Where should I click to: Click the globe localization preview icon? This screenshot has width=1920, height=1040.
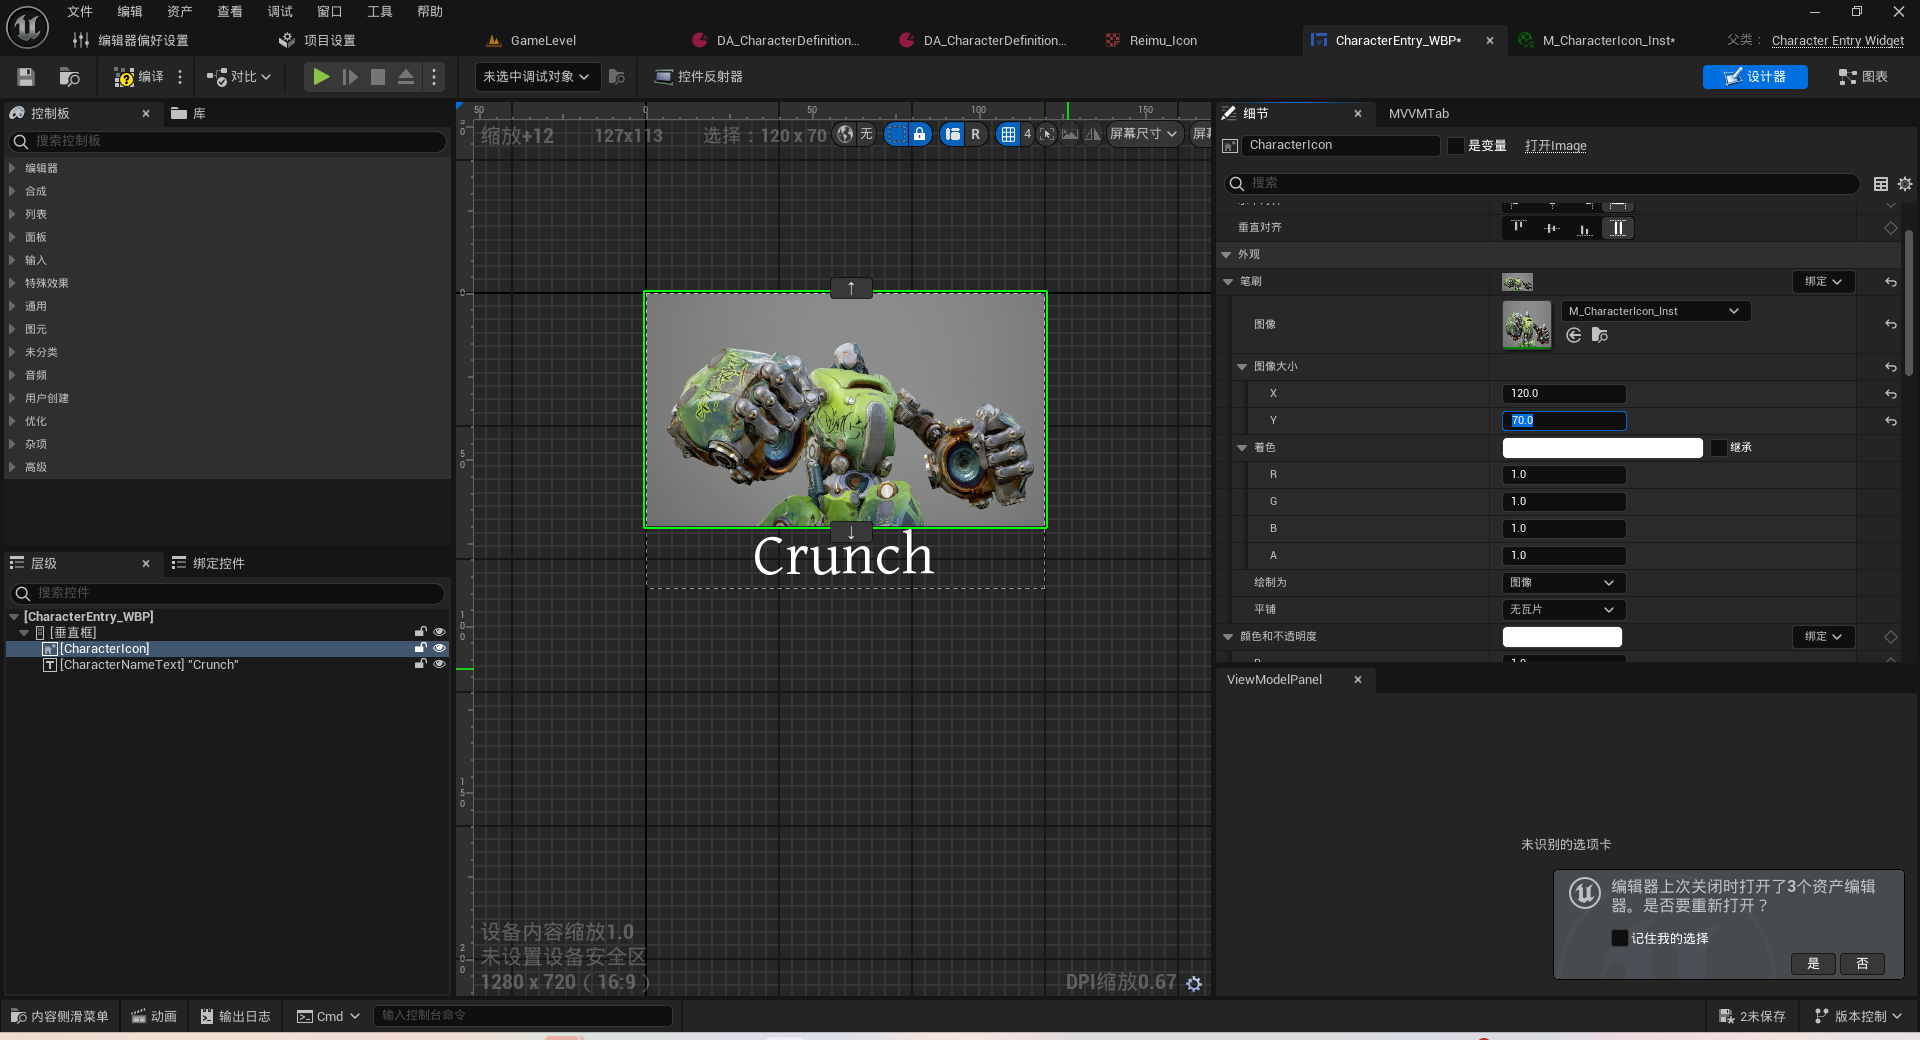pyautogui.click(x=846, y=134)
